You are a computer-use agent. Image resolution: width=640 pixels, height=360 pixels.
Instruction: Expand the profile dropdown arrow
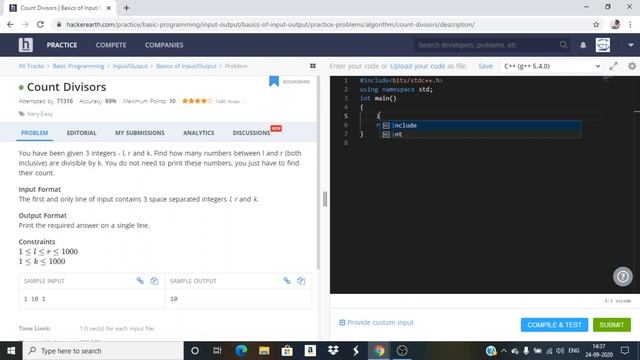point(631,45)
